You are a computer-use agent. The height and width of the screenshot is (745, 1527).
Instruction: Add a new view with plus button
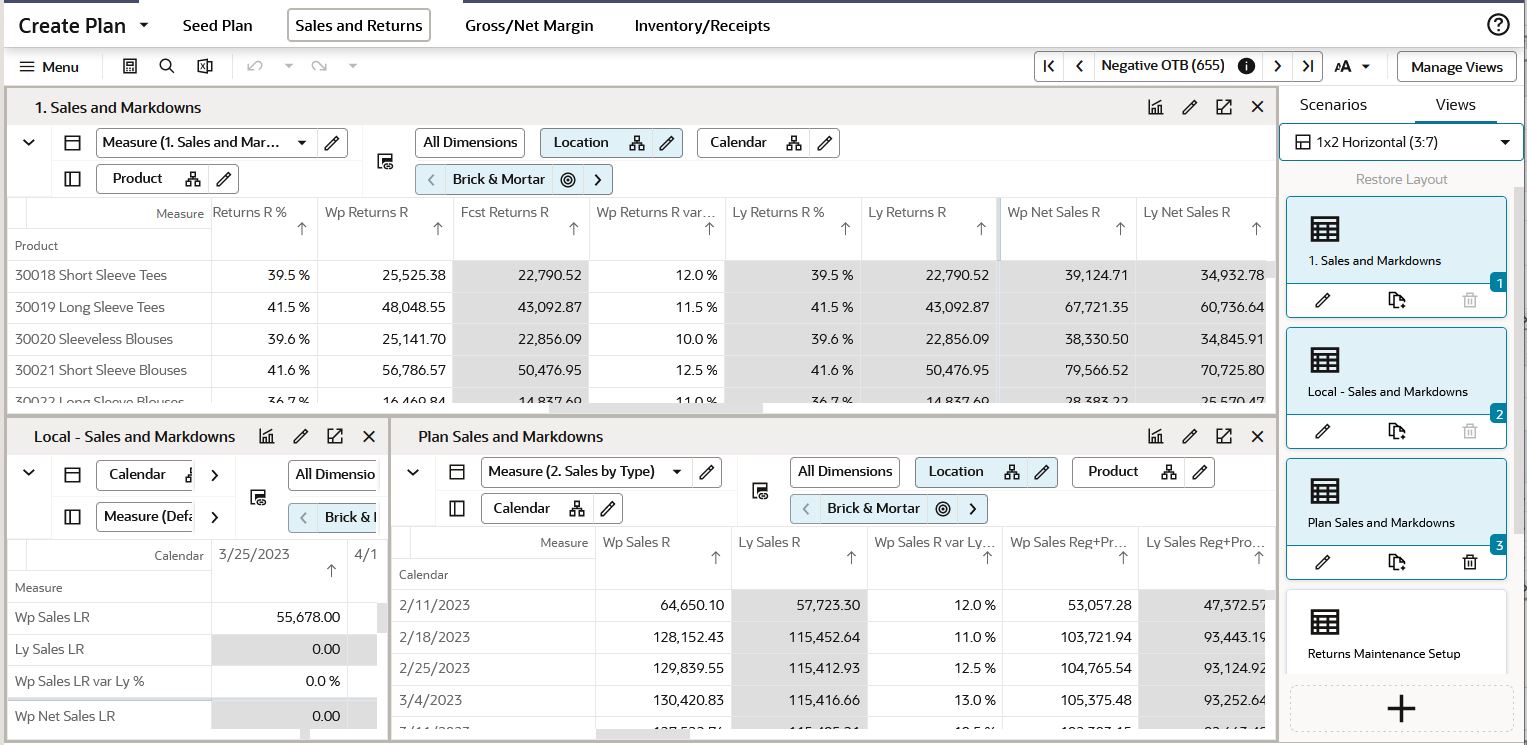[x=1401, y=708]
